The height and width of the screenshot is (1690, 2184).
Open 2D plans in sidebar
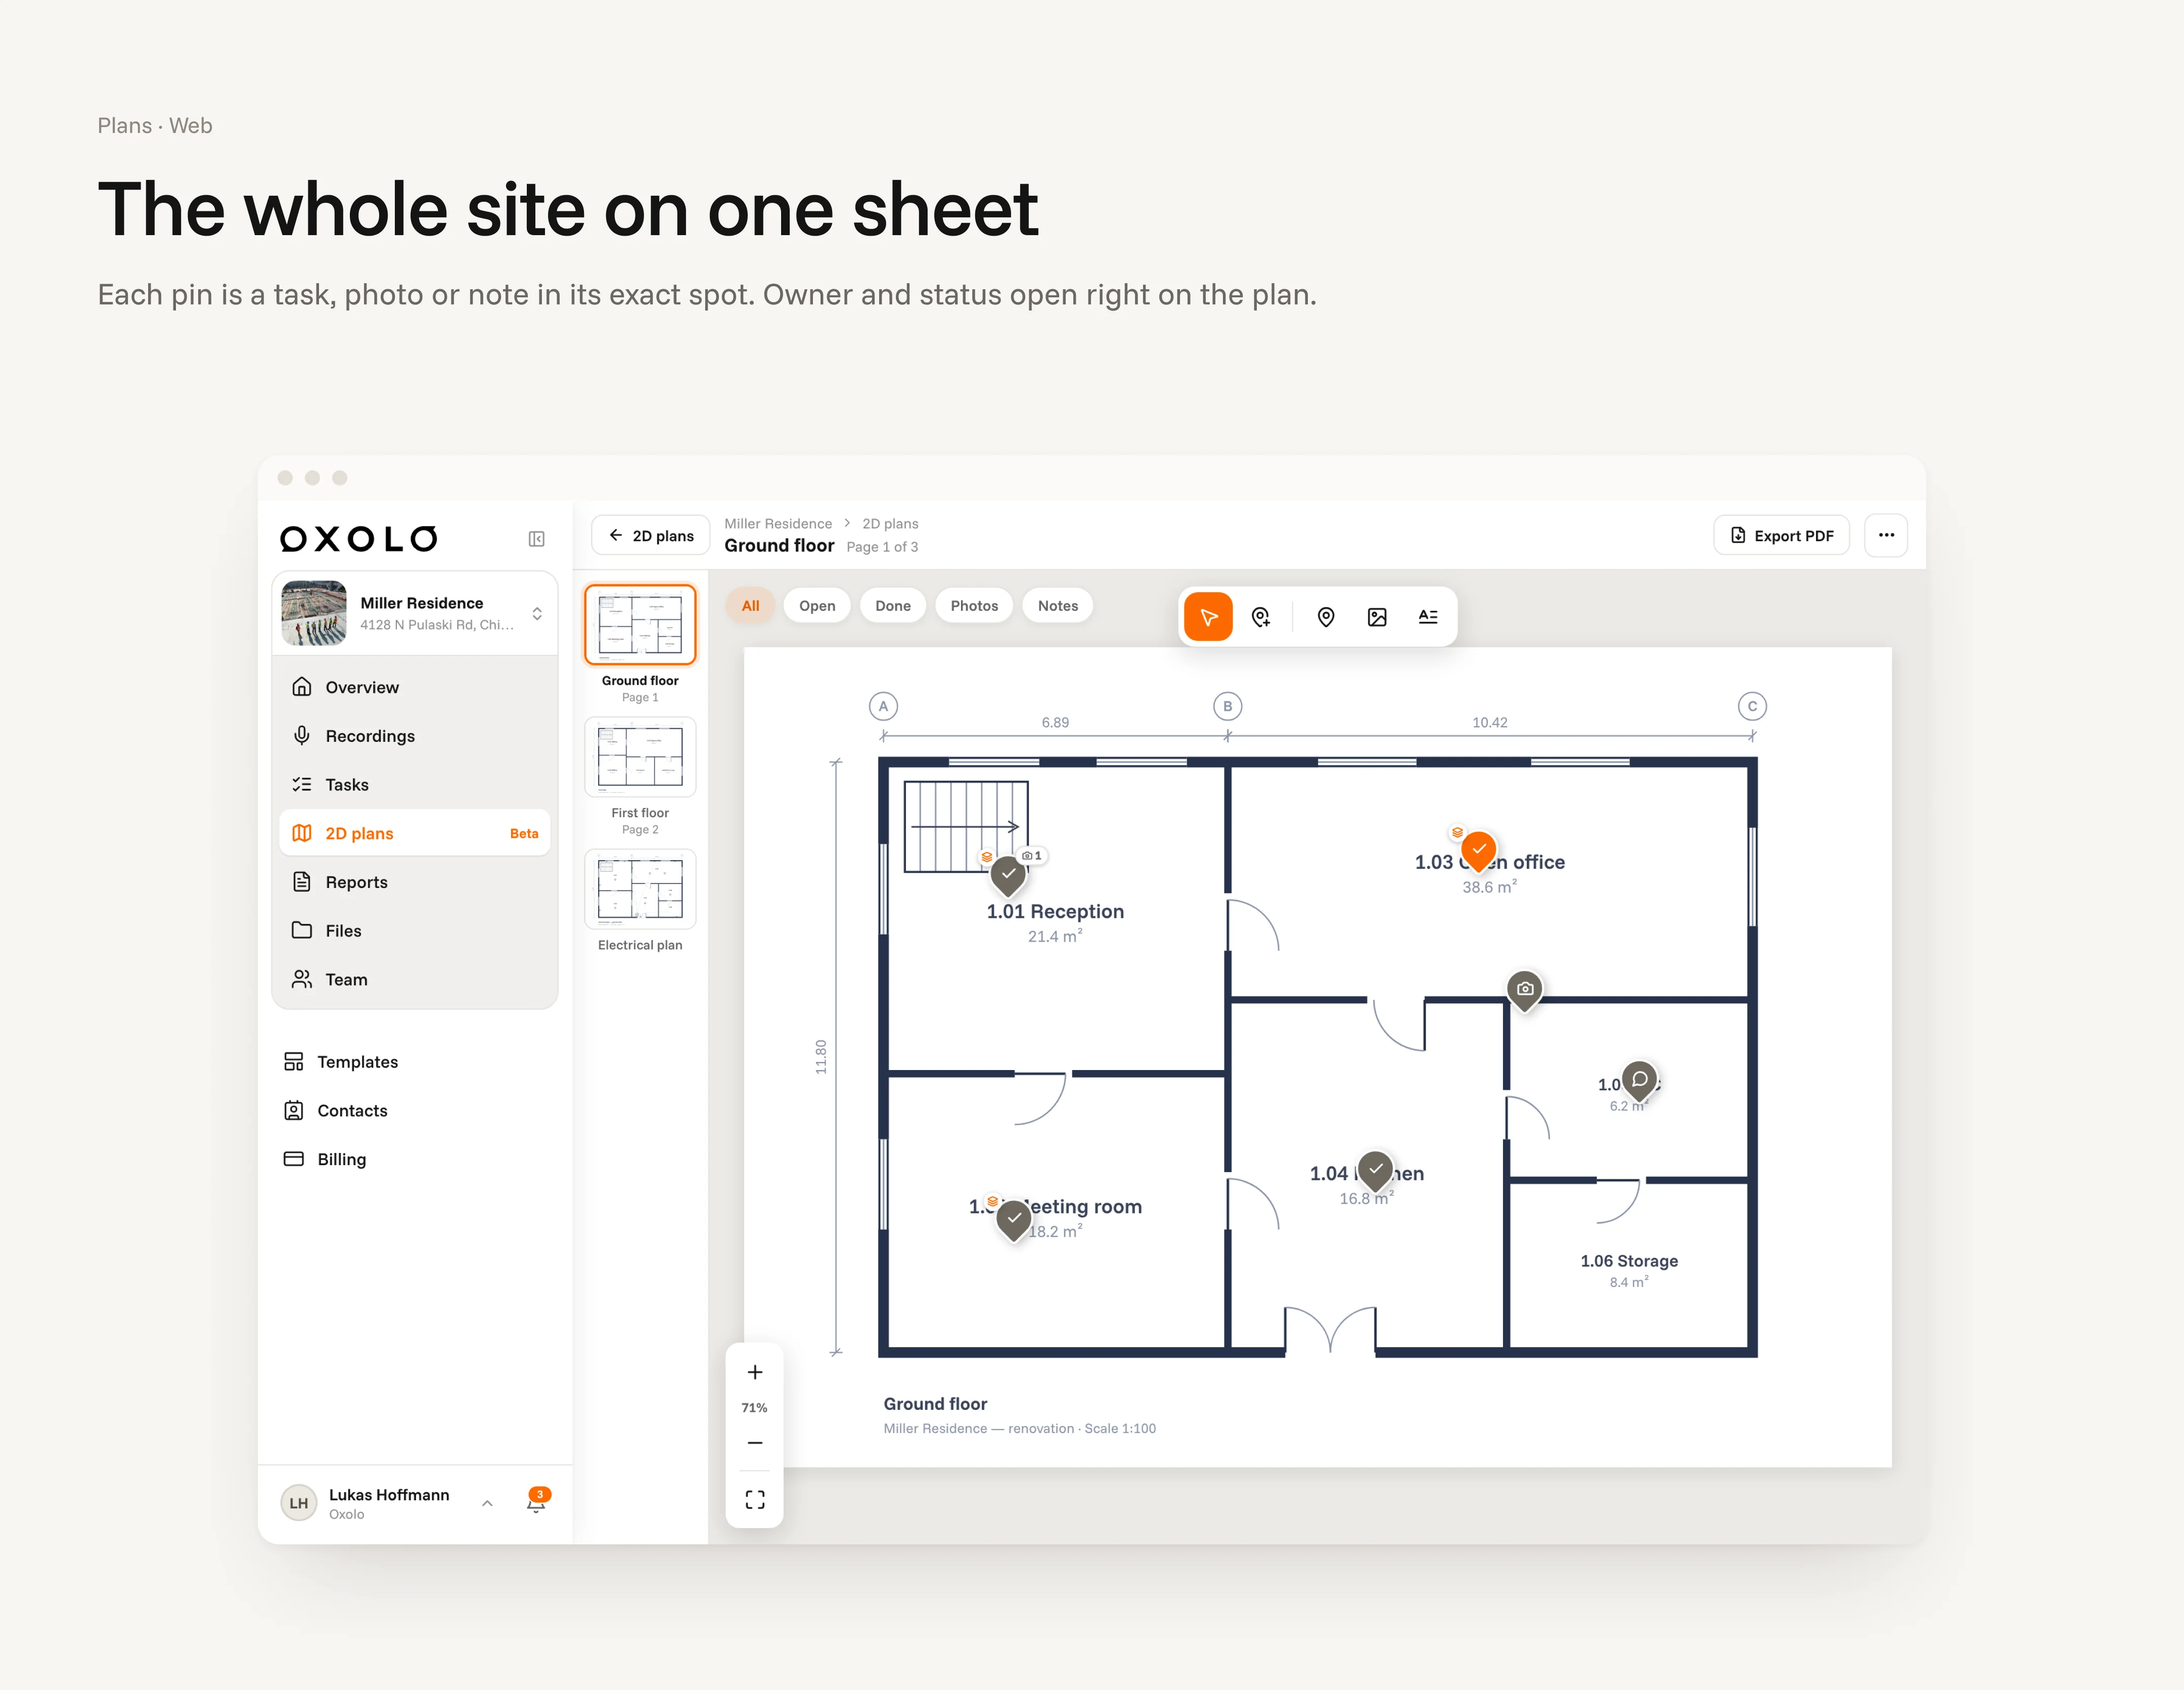(415, 833)
